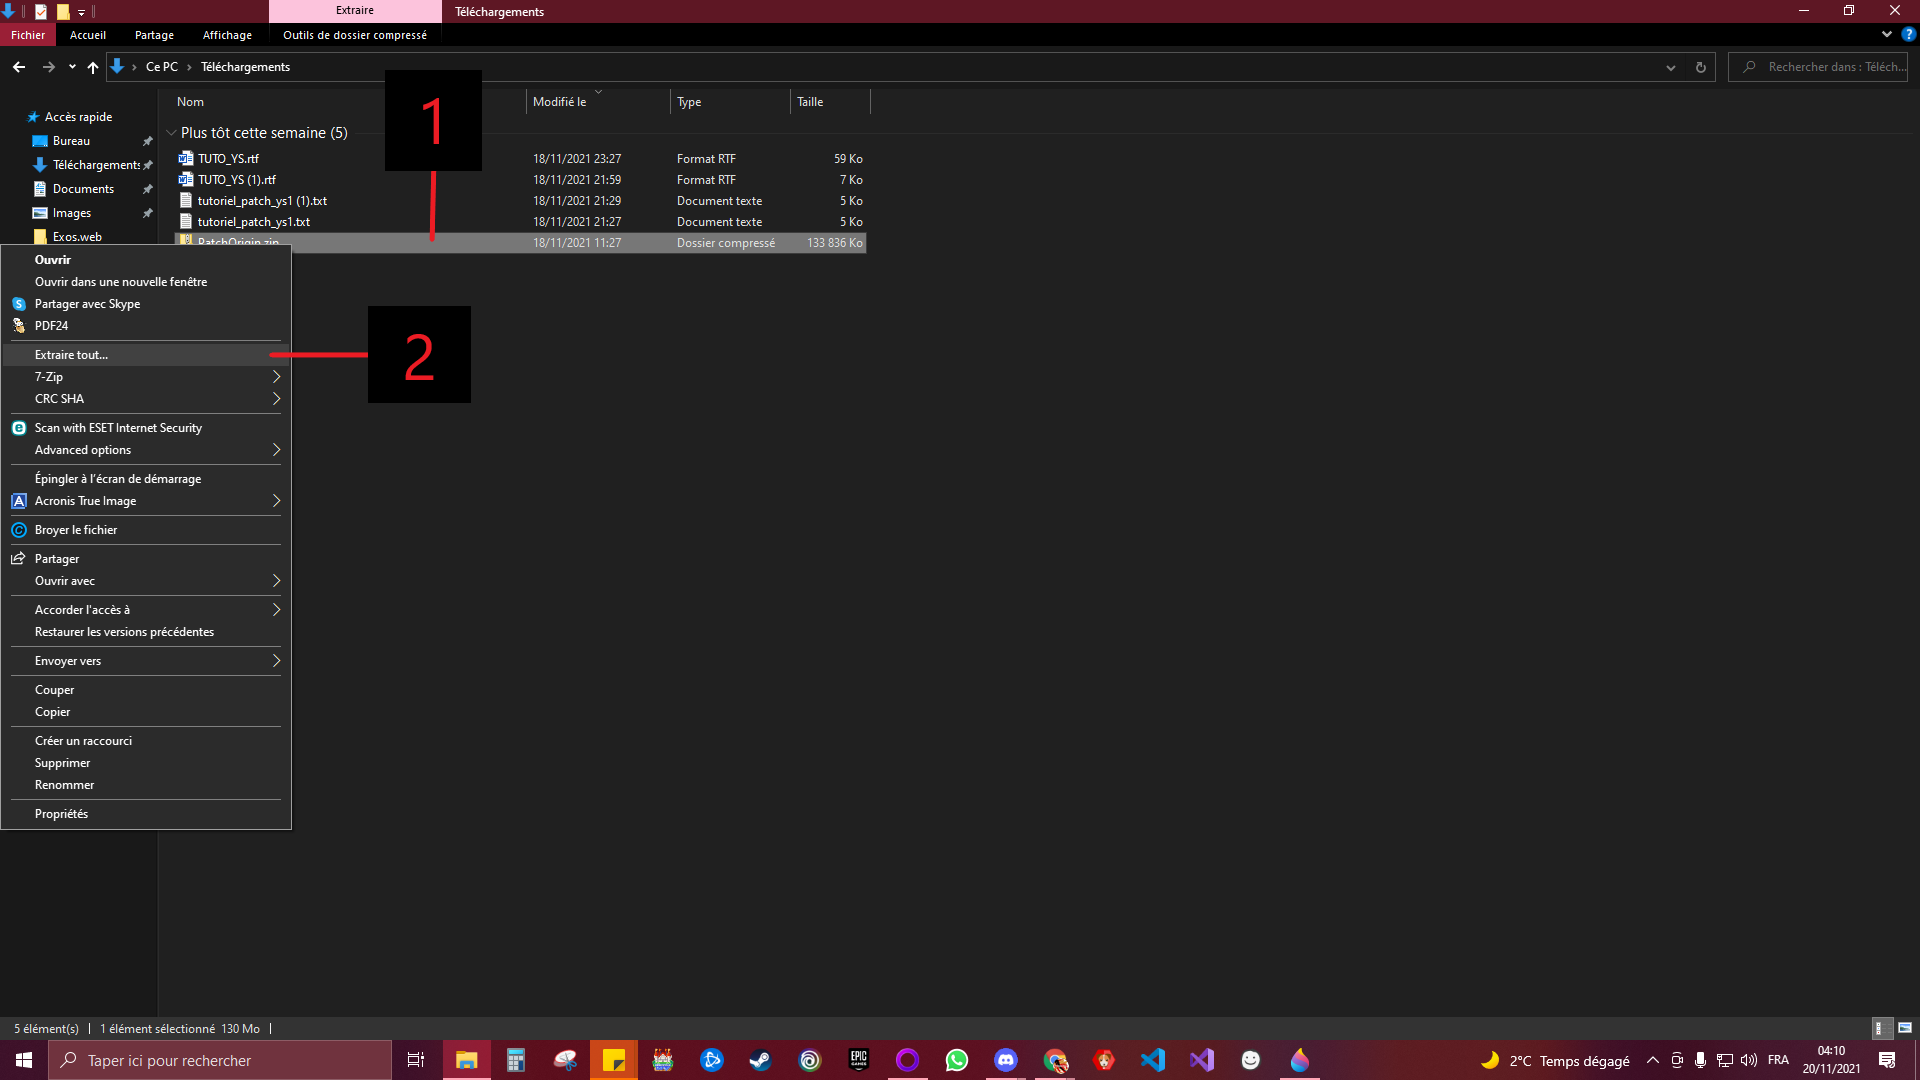
Task: Choose Propriétés from the context menu
Action: [x=61, y=814]
